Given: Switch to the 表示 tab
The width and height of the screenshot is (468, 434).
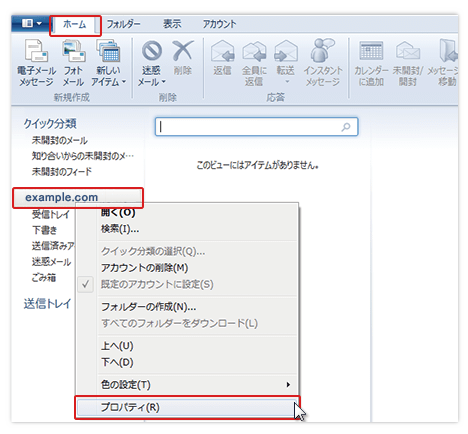Looking at the screenshot, I should 172,24.
